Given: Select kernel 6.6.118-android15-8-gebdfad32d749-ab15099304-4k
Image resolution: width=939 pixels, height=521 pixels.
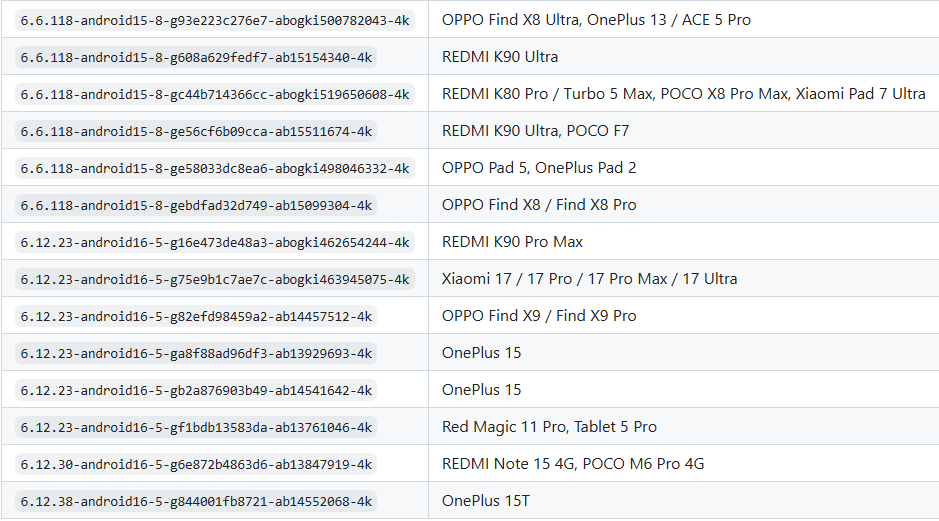Looking at the screenshot, I should [x=196, y=205].
